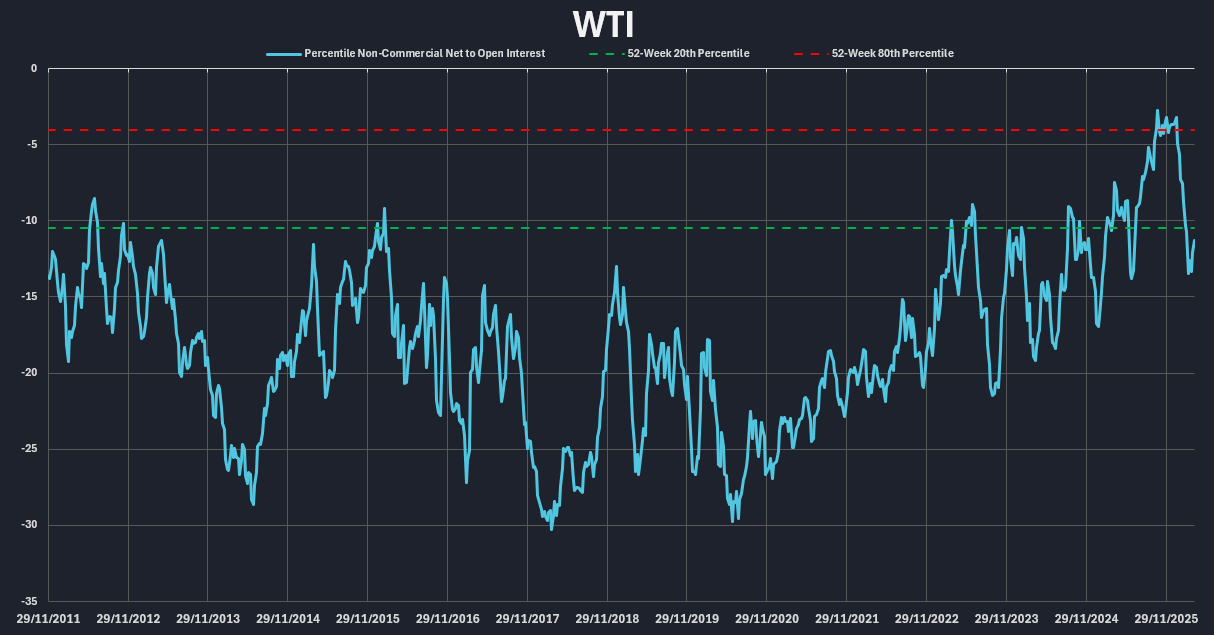Click the 0 value on y-axis
1214x635 pixels.
click(x=33, y=69)
